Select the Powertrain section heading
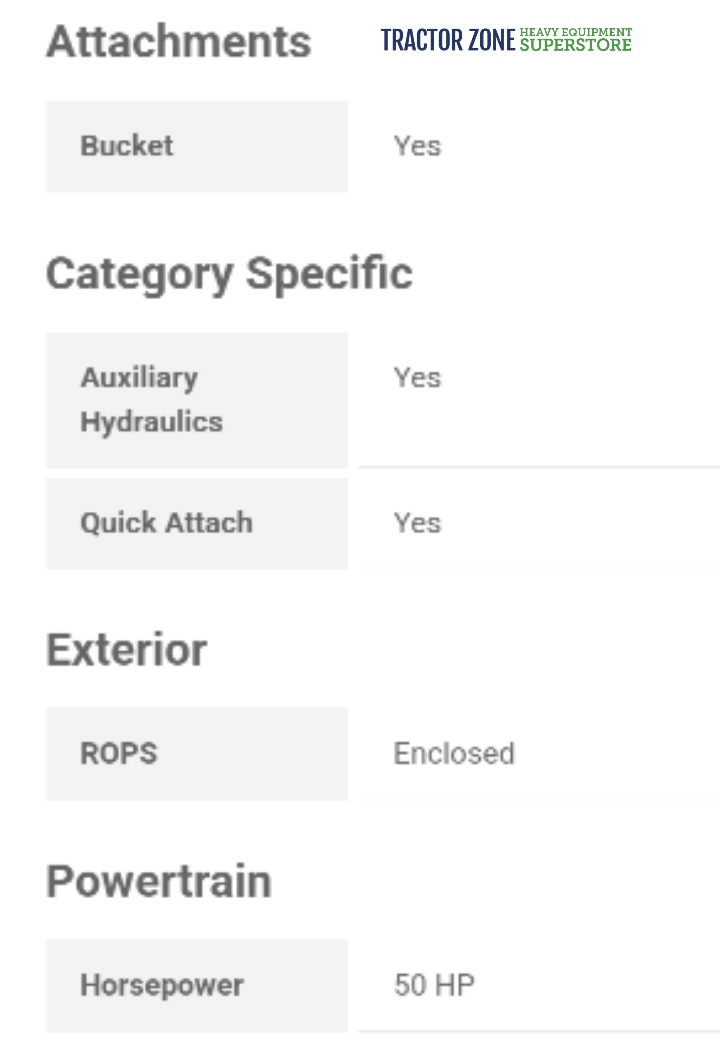 [x=159, y=882]
